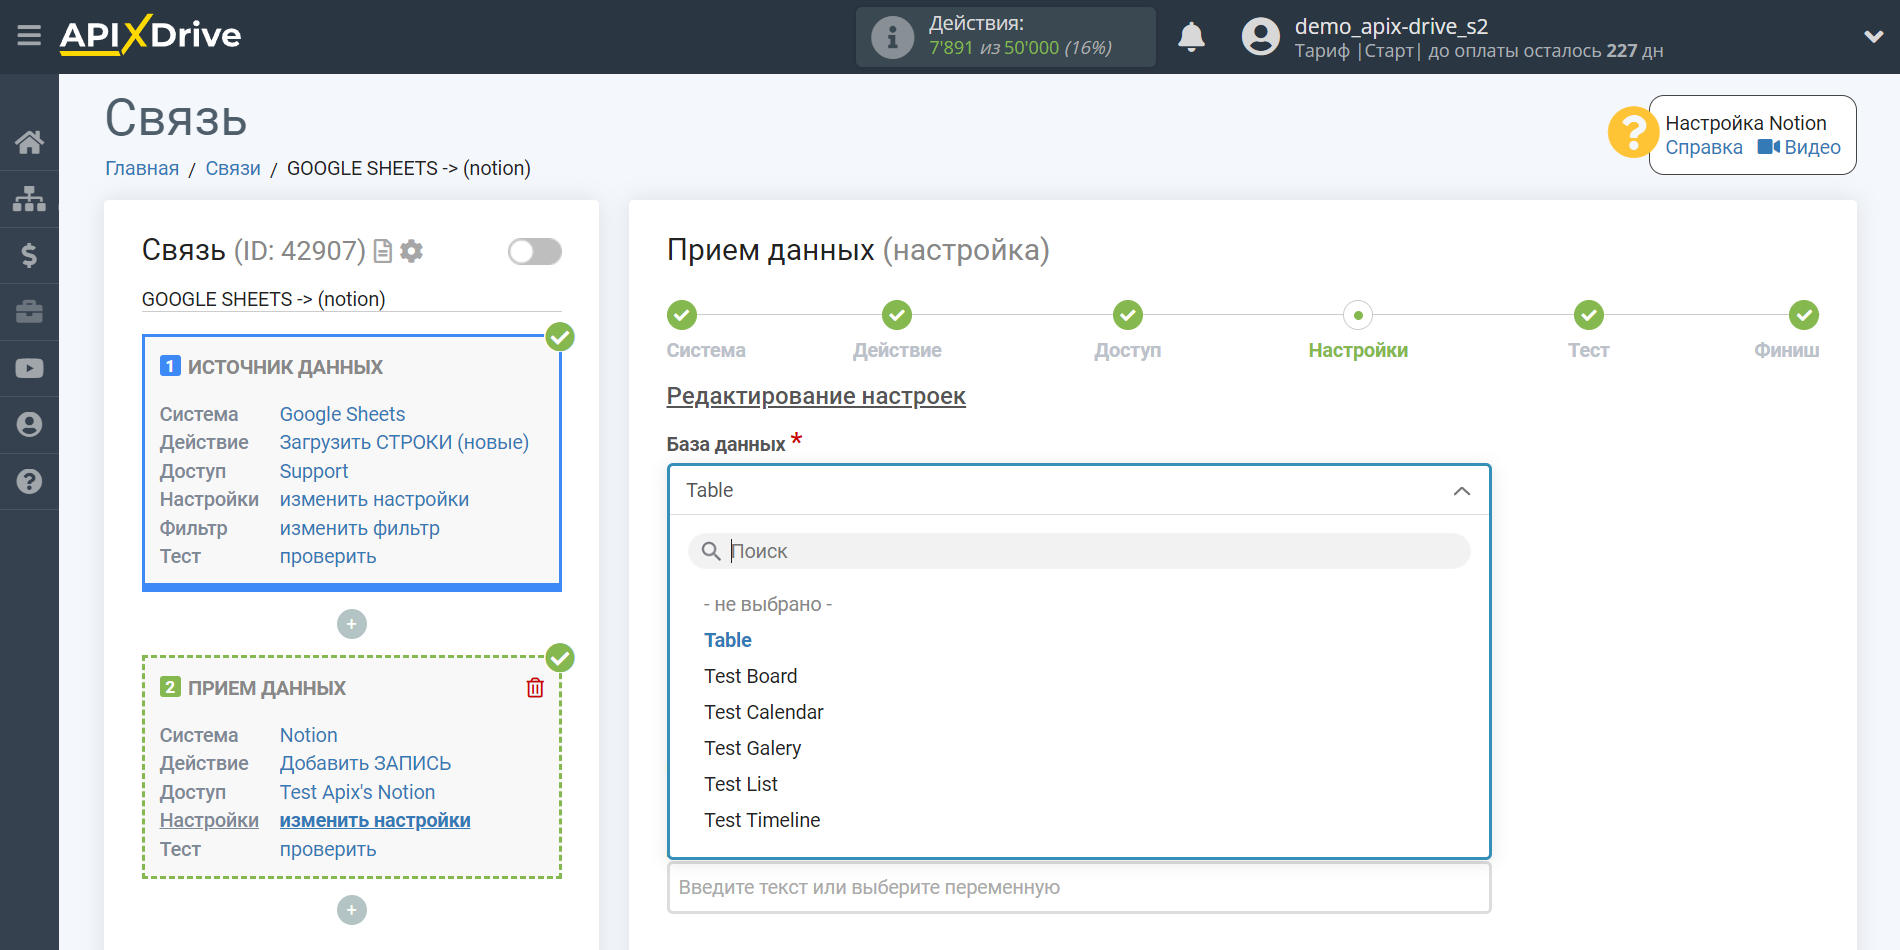Viewport: 1900px width, 950px height.
Task: Click the actions info icon
Action: tap(892, 37)
